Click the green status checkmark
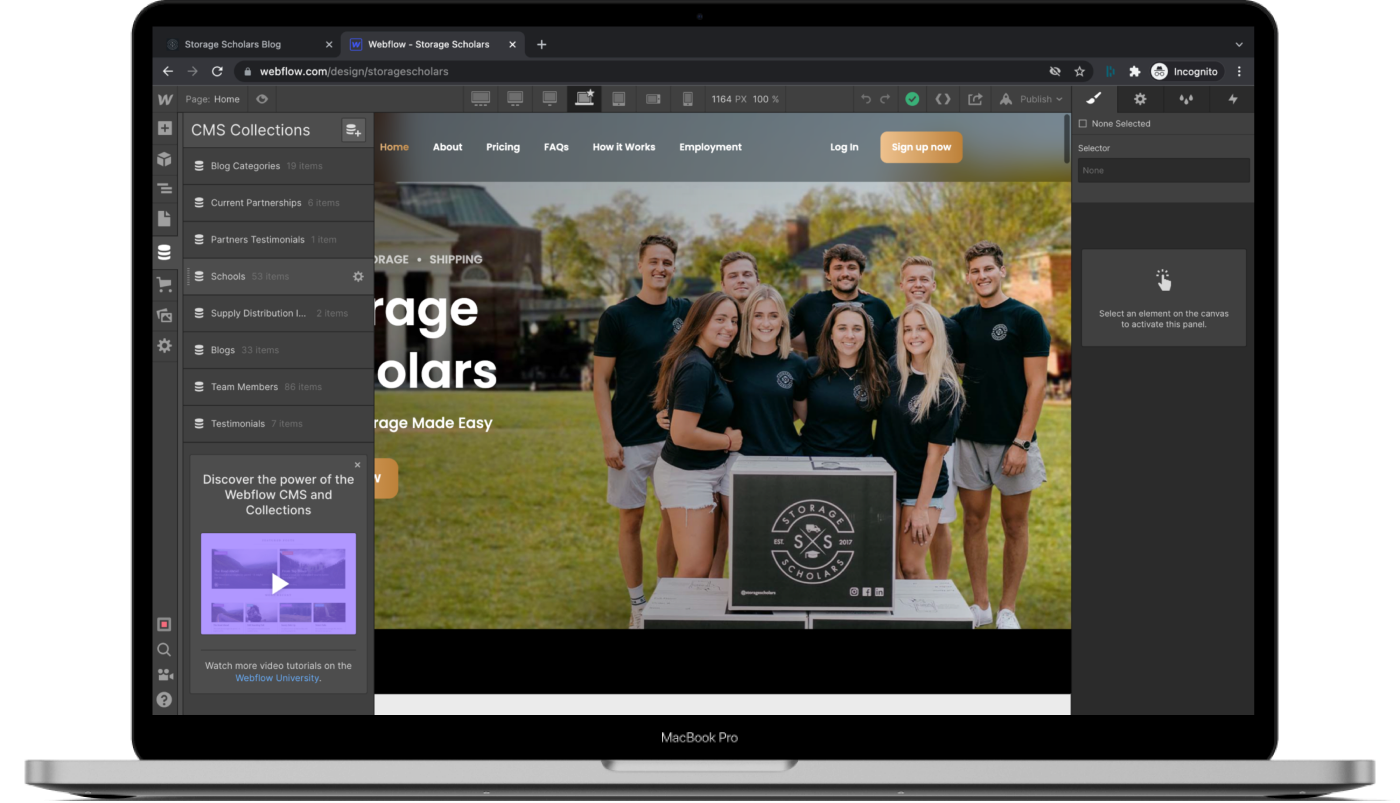1400x803 pixels. pos(912,99)
